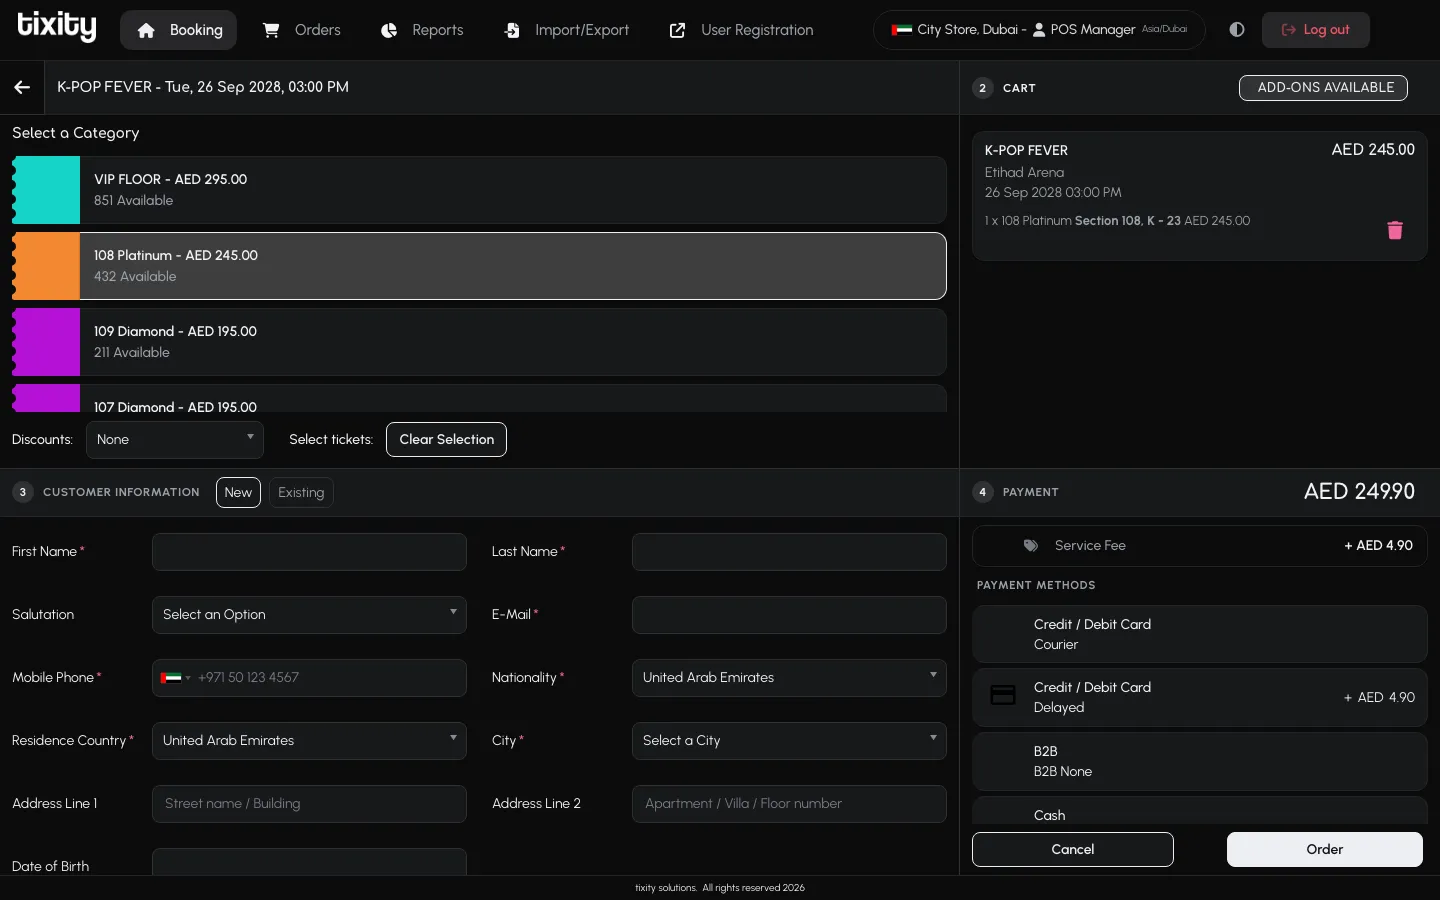Select the orange 108 Platinum swatch
Viewport: 1440px width, 900px height.
pos(46,266)
